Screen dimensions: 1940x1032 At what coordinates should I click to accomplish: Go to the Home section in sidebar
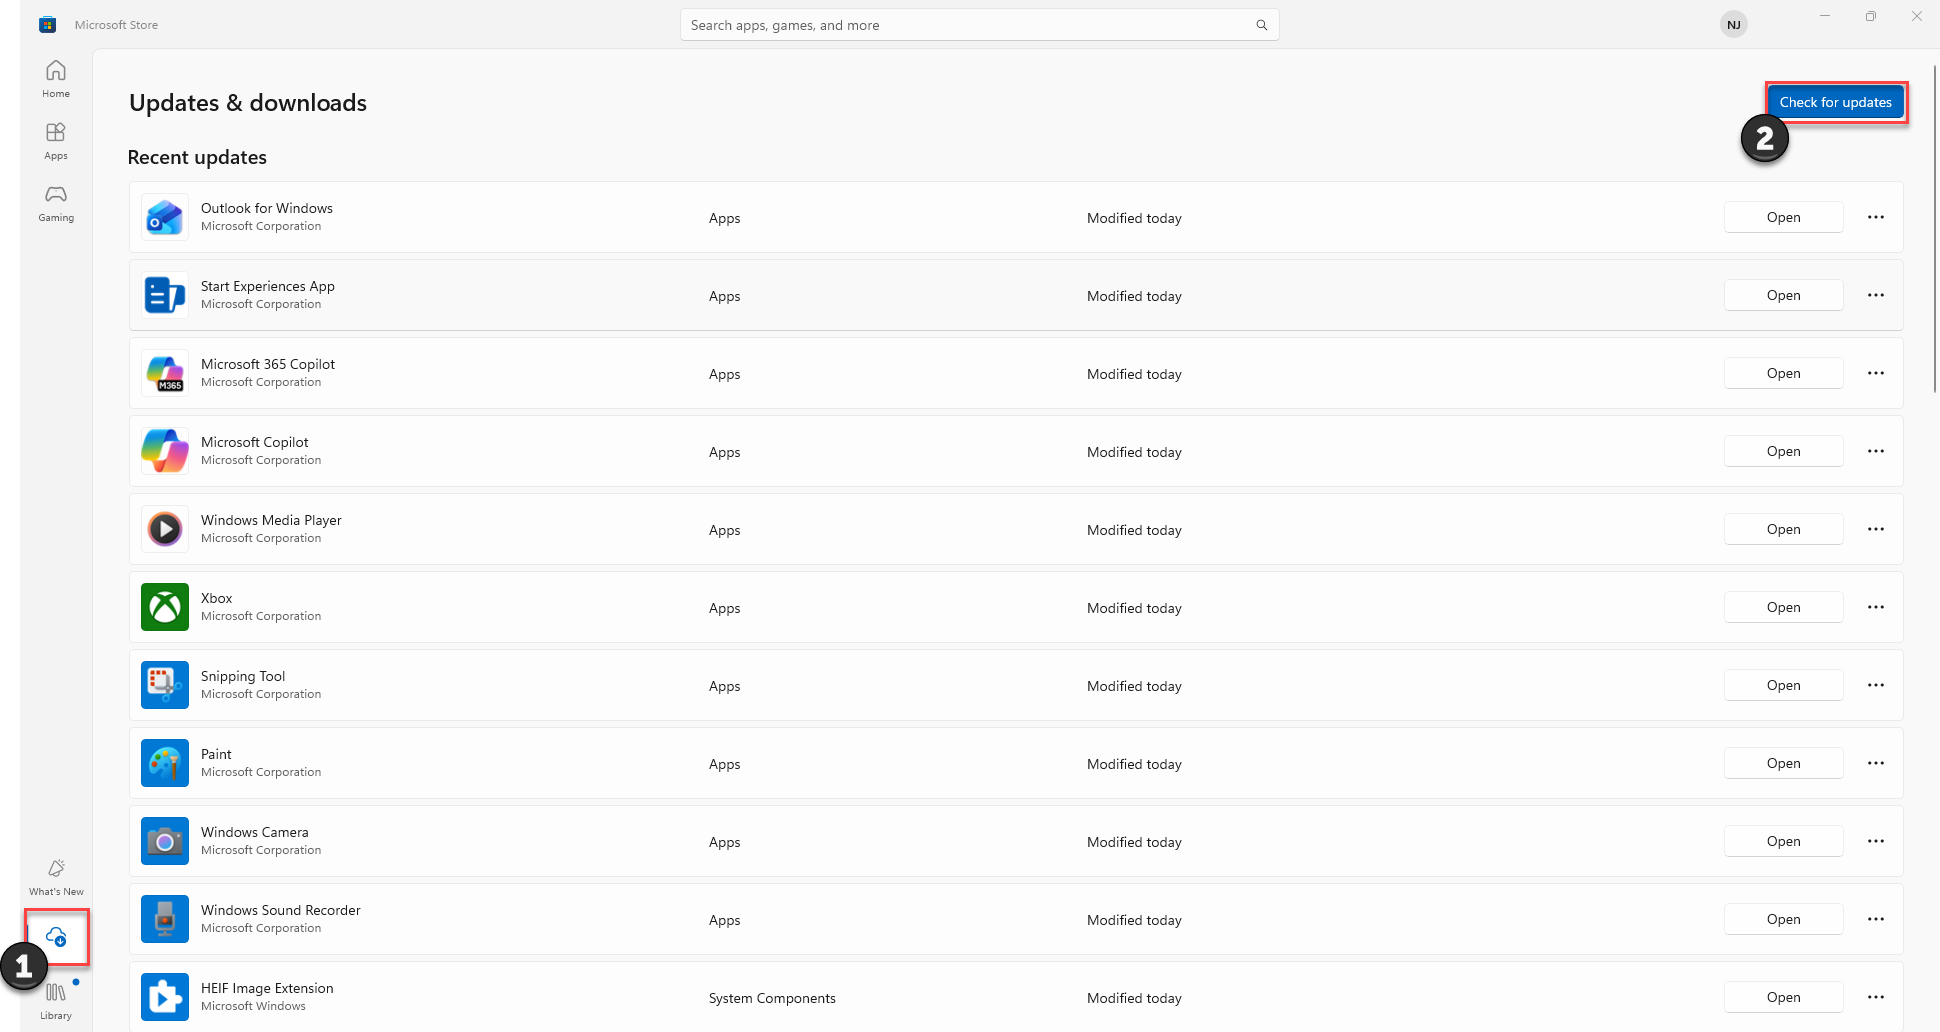56,79
